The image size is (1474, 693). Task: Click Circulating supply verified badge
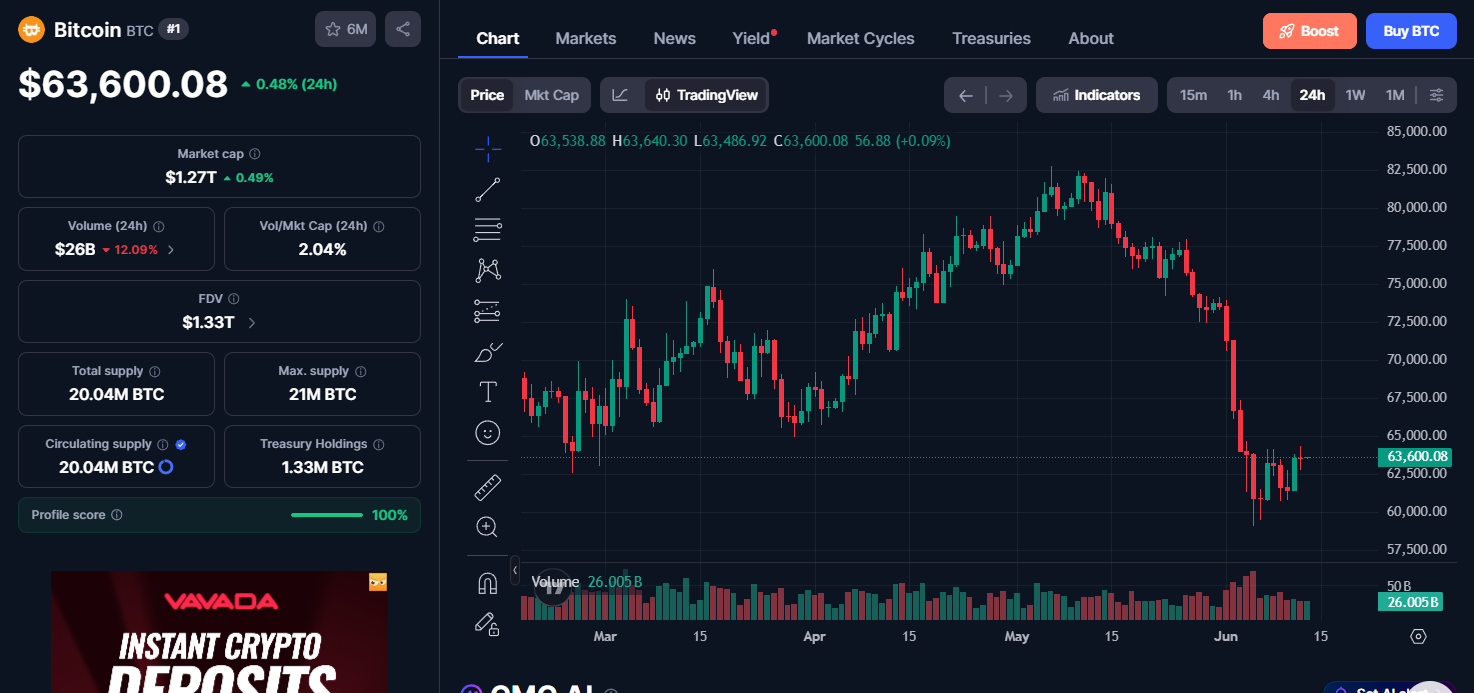coord(181,444)
